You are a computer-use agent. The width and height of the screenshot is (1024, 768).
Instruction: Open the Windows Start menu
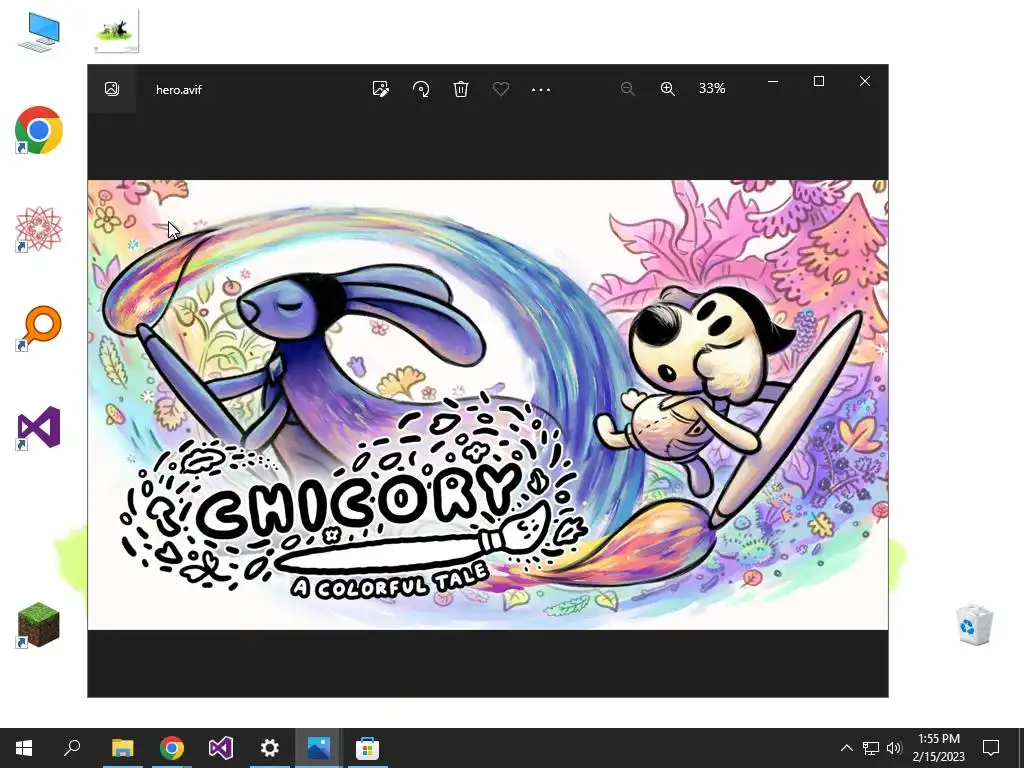click(x=24, y=748)
